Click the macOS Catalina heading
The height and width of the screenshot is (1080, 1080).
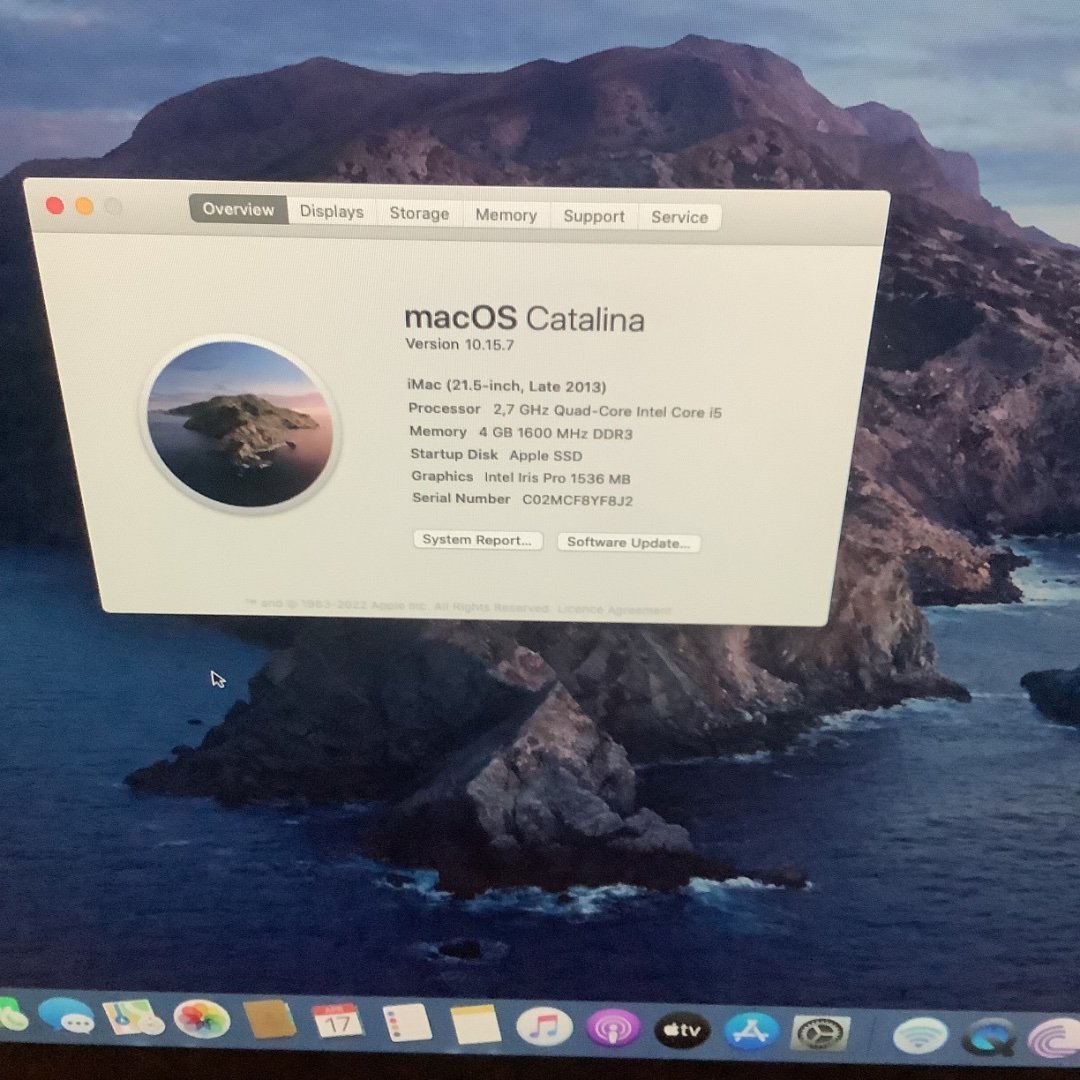click(524, 319)
